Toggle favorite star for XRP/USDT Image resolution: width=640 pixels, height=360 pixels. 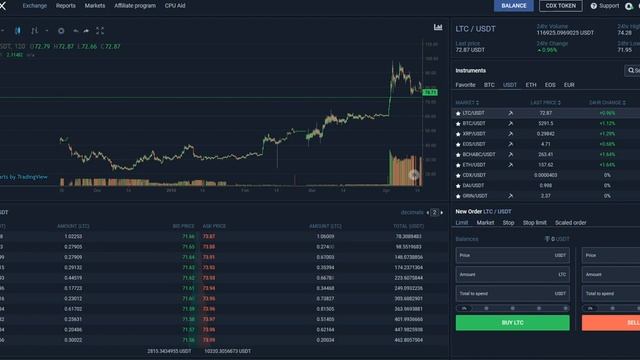(458, 134)
